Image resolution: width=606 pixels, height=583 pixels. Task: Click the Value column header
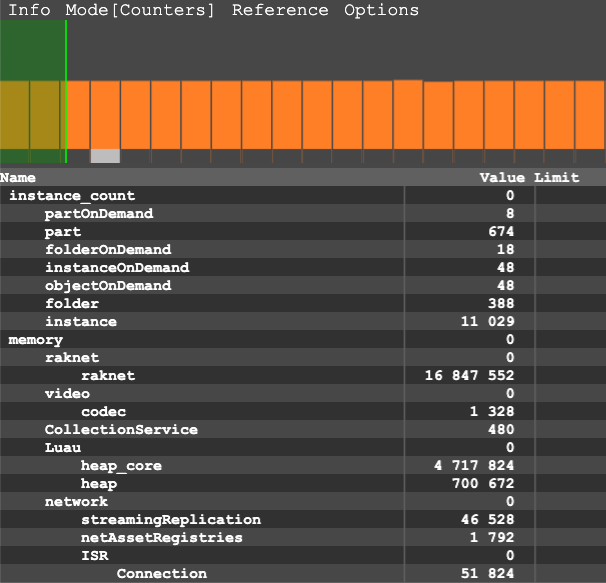502,177
